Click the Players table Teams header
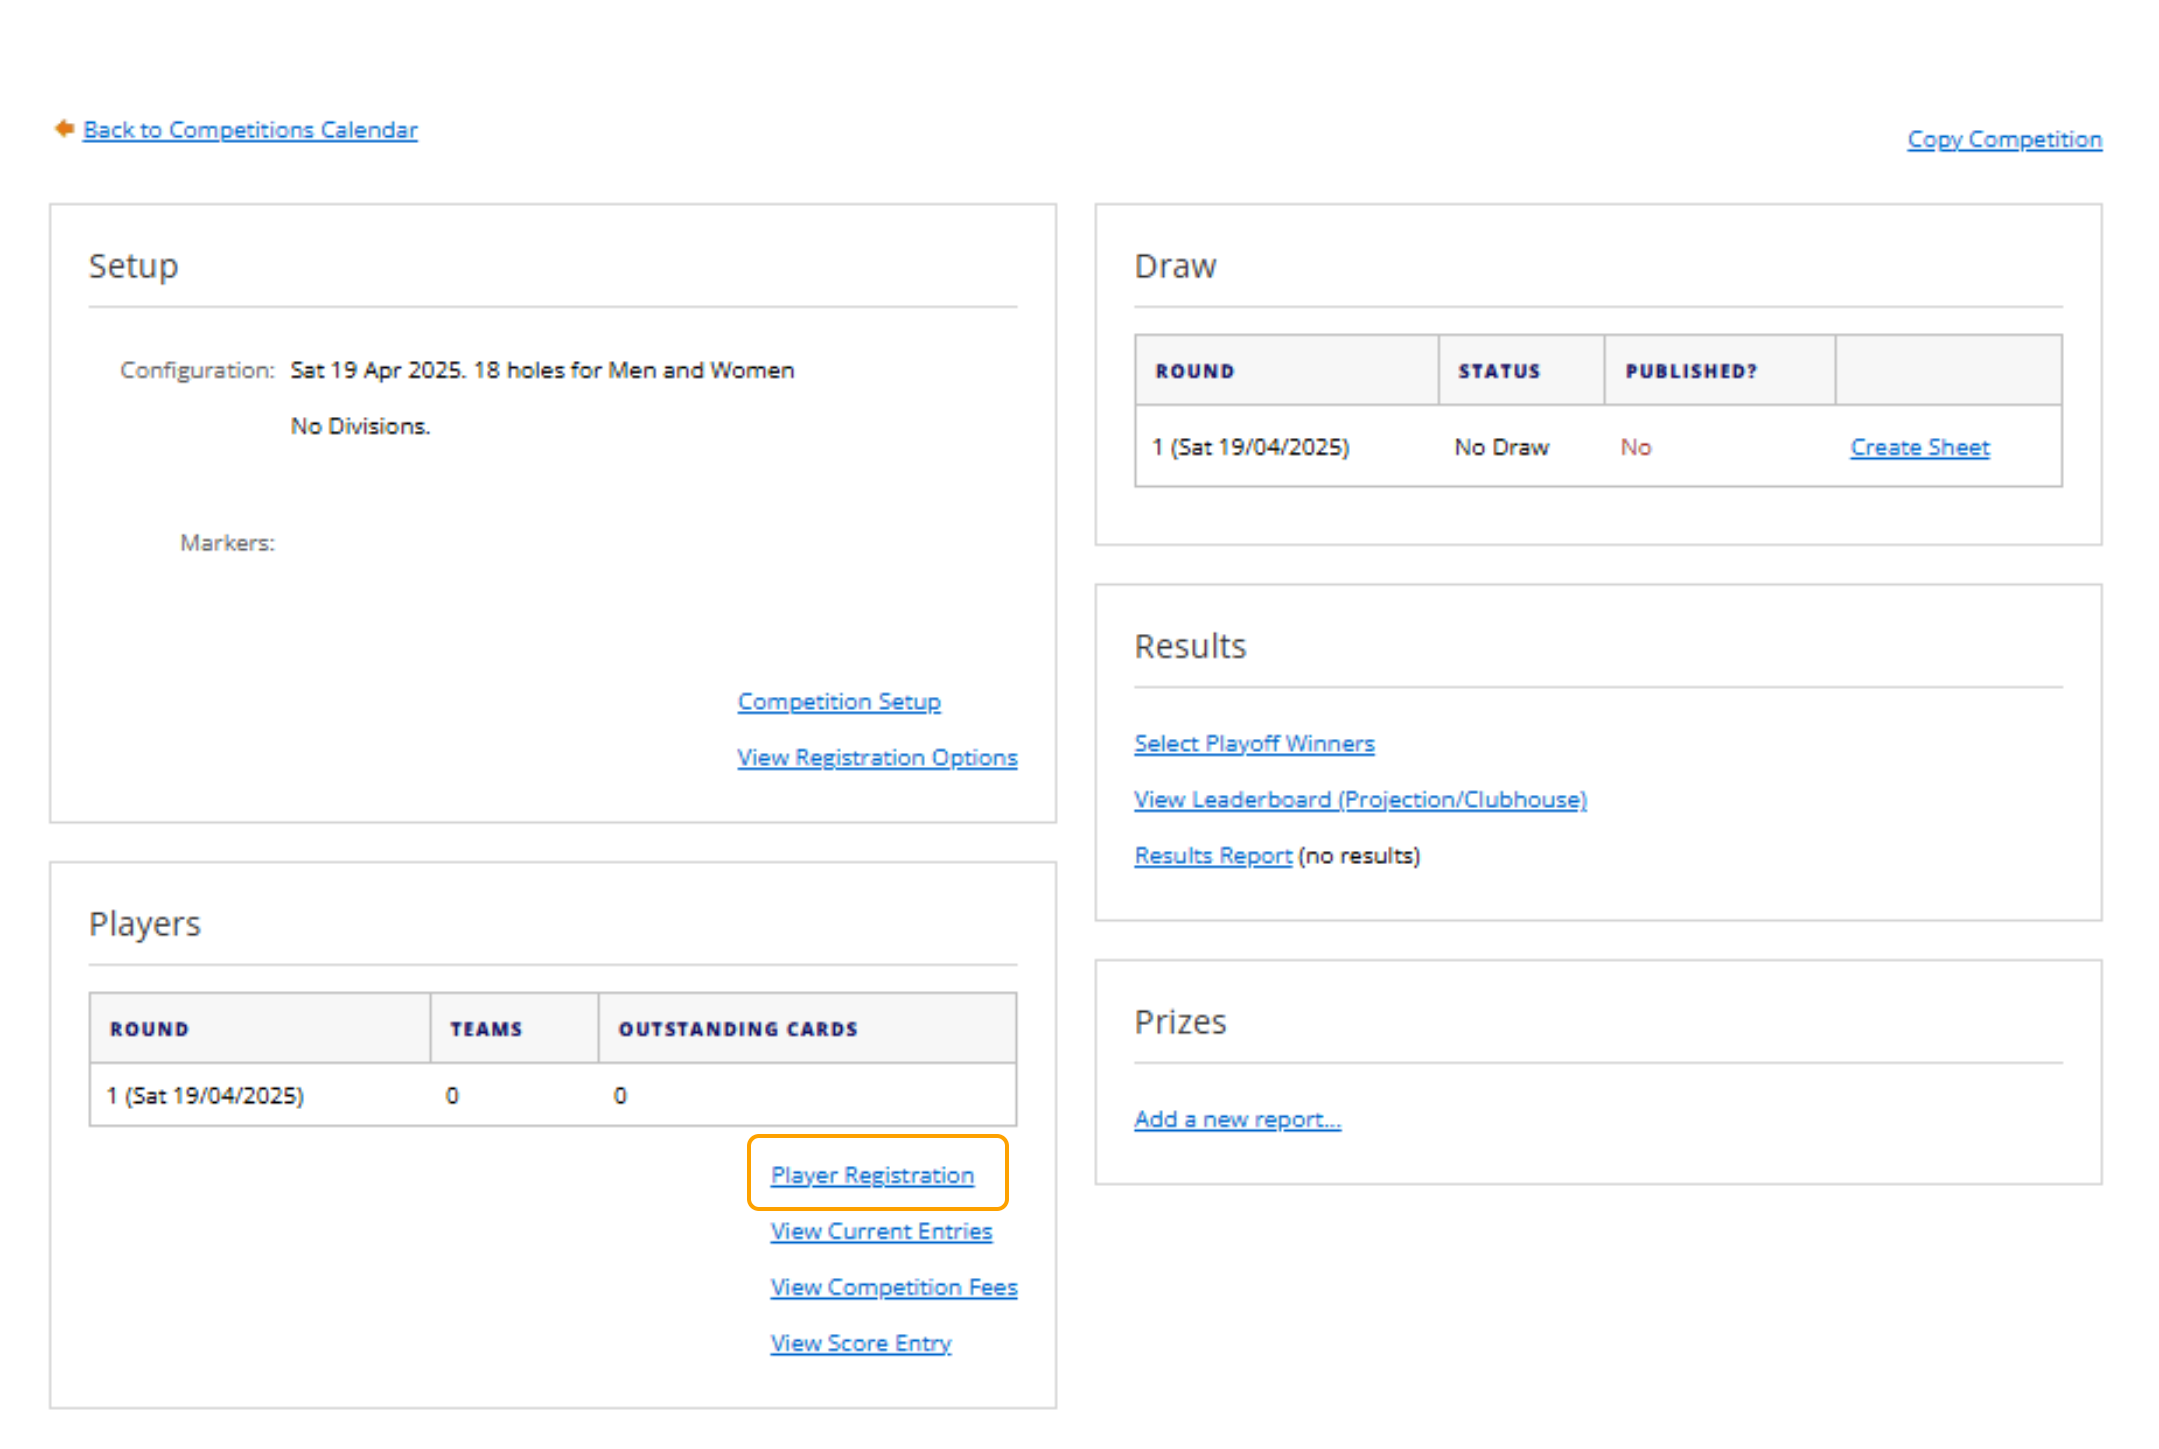The image size is (2159, 1449). 485,1029
